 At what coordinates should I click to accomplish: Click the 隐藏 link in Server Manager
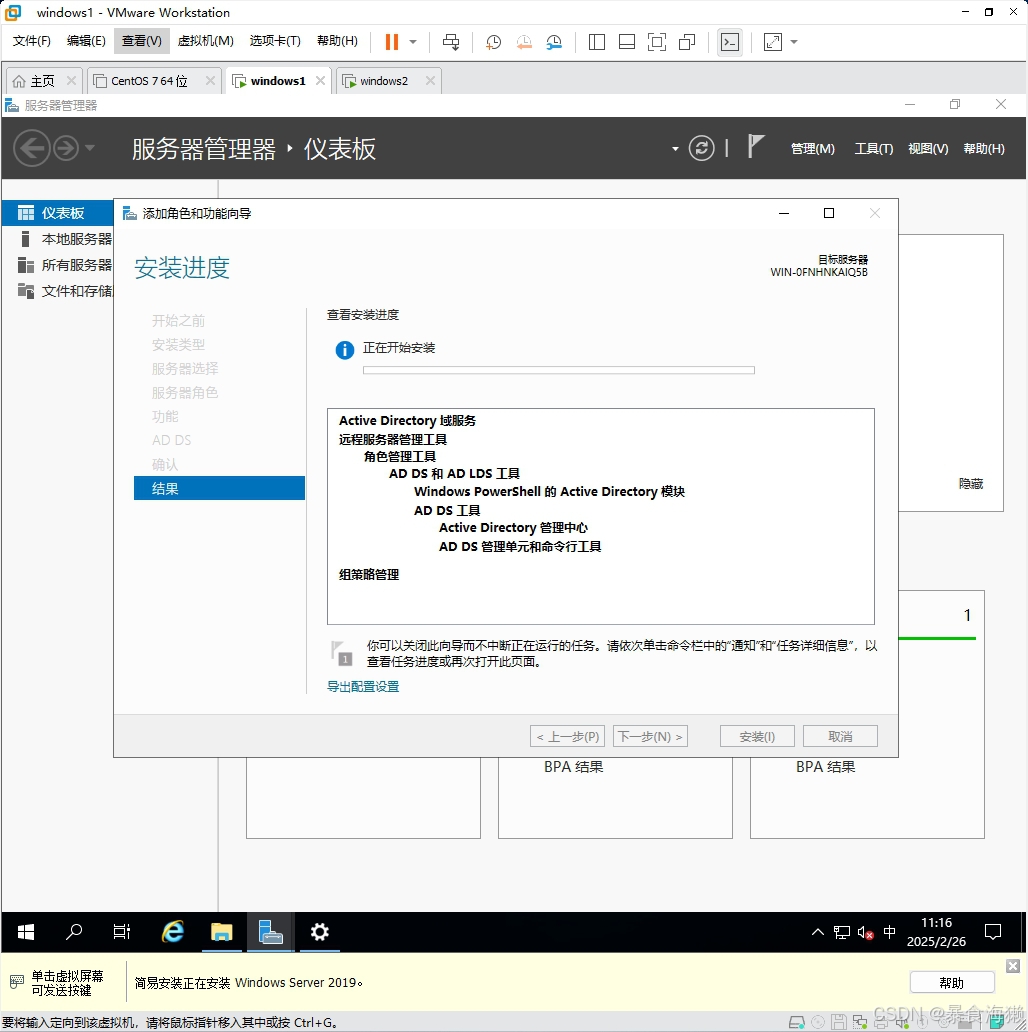971,484
